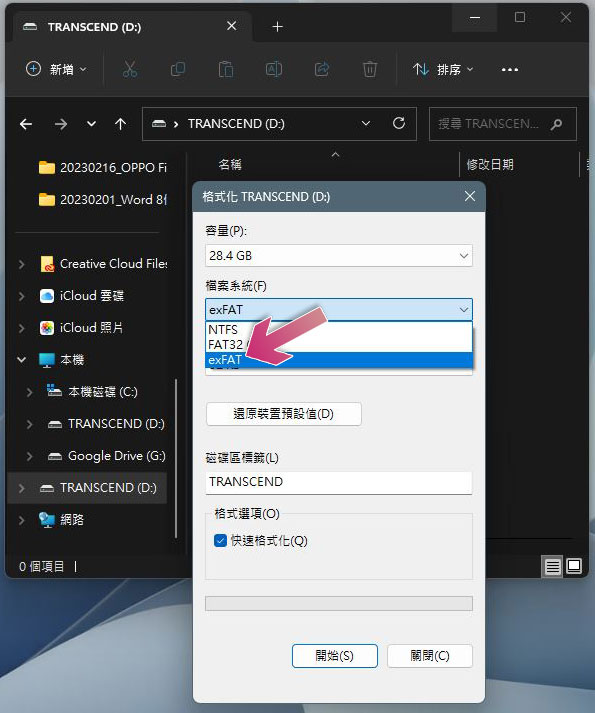
Task: Open the 20230201_Word folder in sidebar
Action: [102, 200]
